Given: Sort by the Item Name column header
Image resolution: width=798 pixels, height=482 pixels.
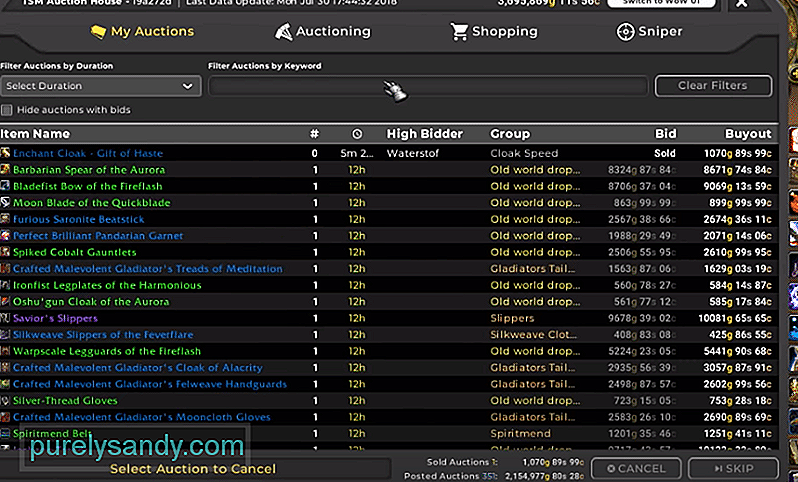Looking at the screenshot, I should (x=35, y=134).
